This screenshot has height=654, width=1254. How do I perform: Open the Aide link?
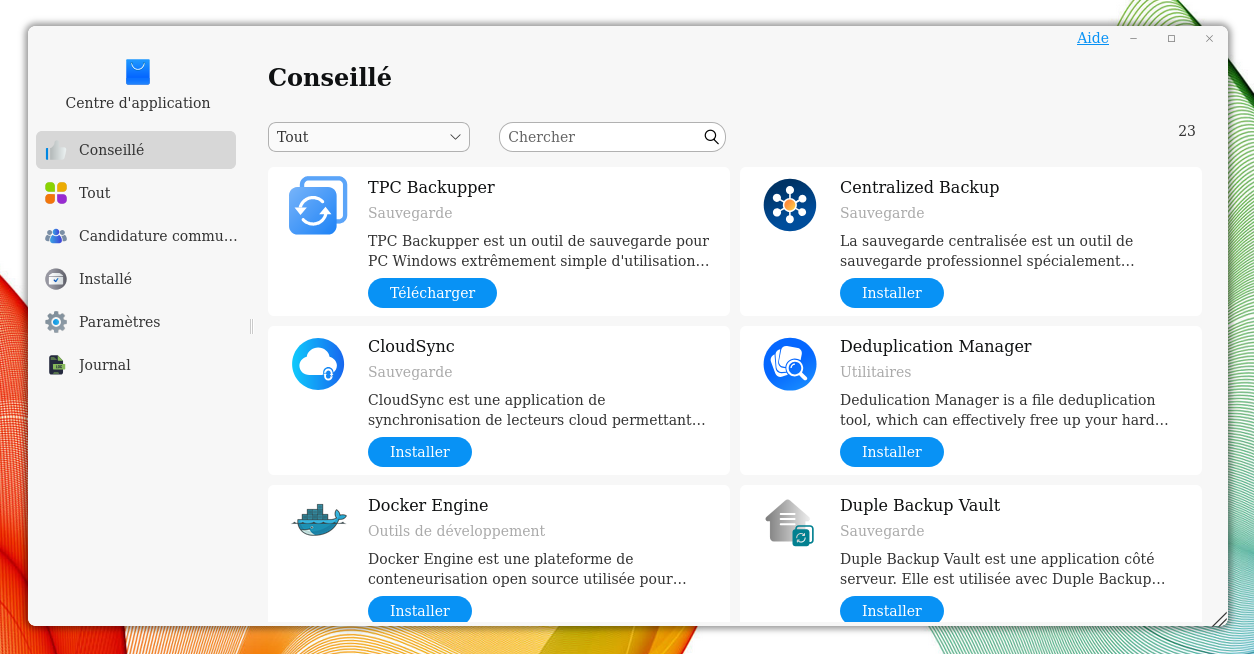1092,38
